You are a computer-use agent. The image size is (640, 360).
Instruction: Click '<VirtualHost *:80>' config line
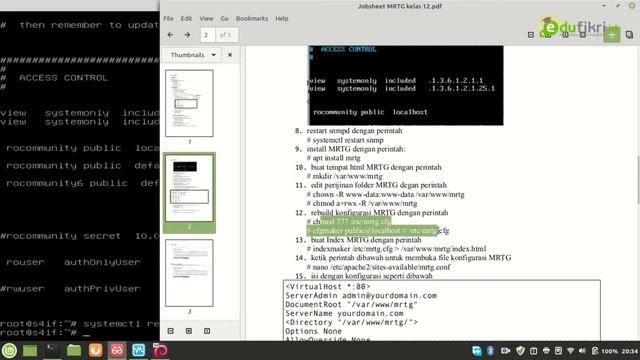point(327,287)
